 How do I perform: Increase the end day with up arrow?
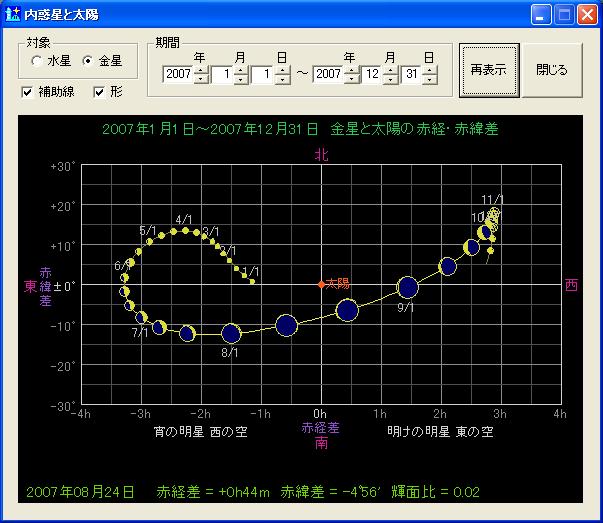430,69
